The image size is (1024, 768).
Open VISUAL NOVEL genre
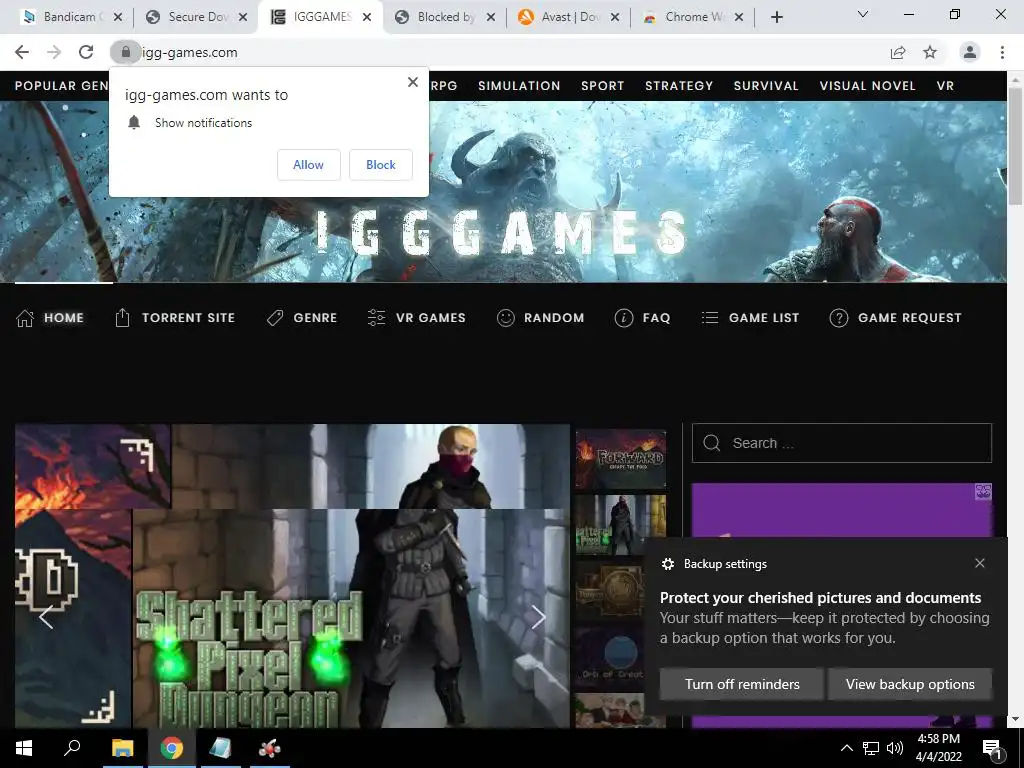868,86
